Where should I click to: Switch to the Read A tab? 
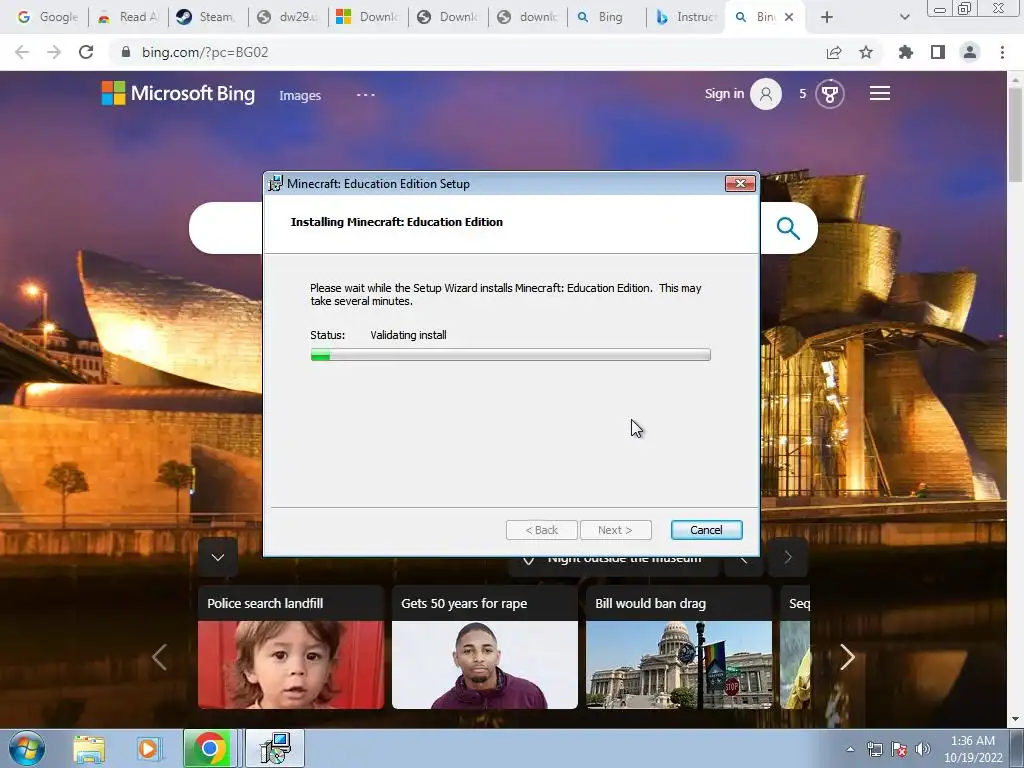[x=128, y=17]
